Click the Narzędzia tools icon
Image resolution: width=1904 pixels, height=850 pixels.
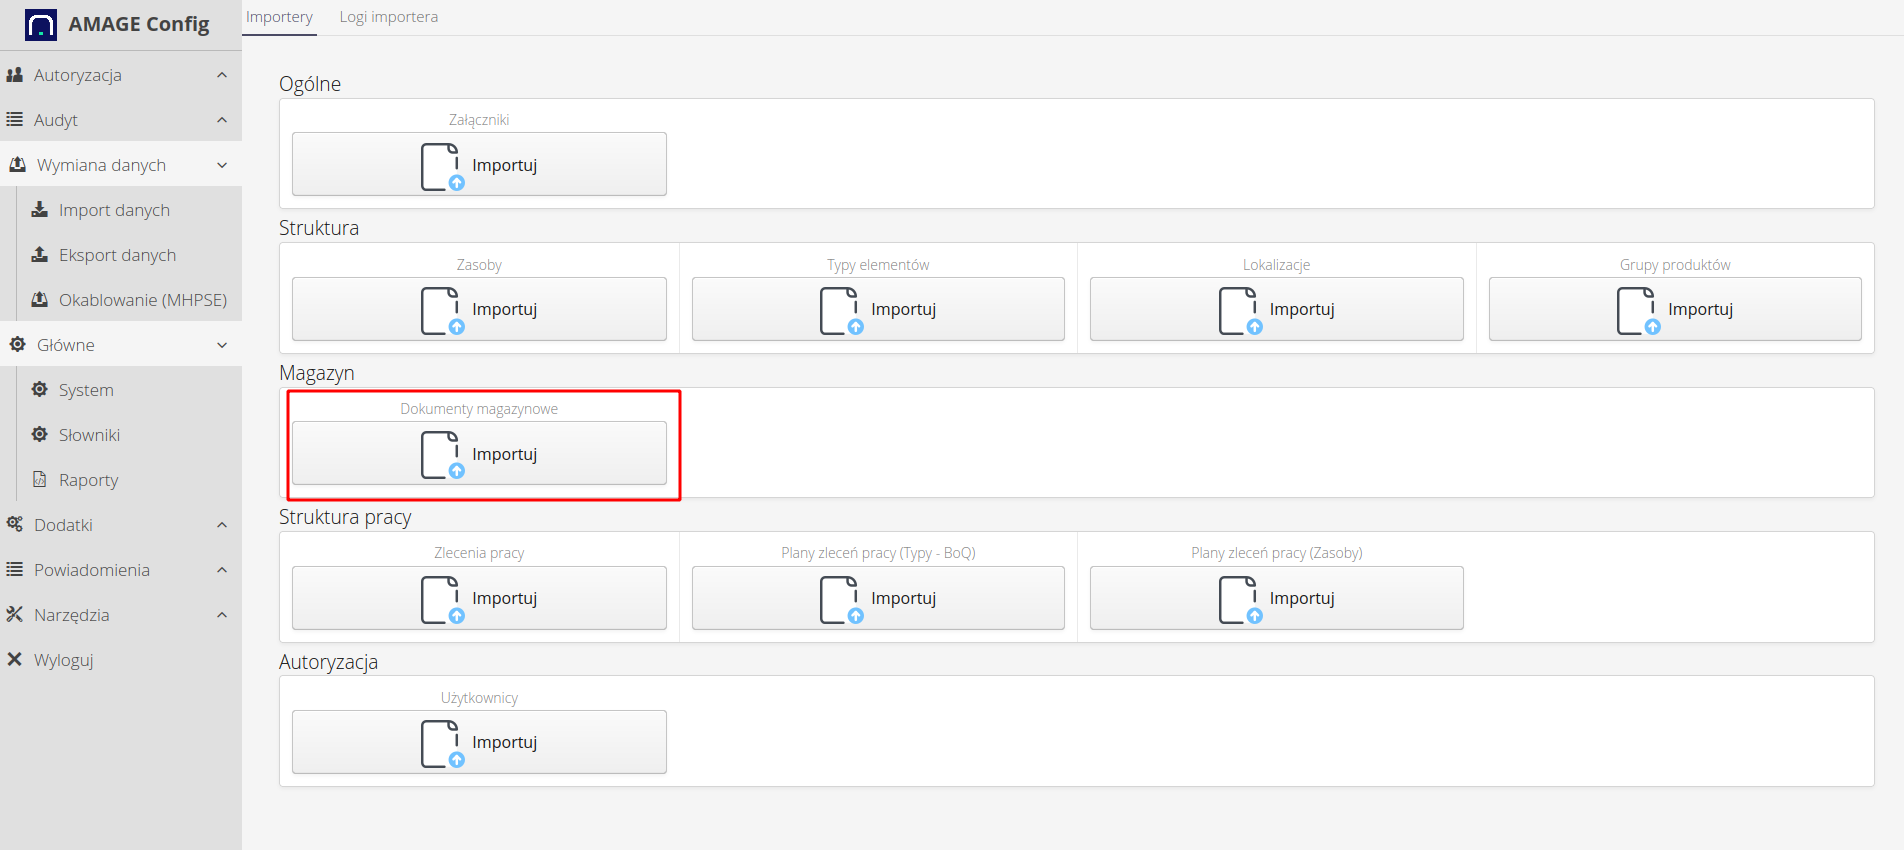tap(15, 615)
